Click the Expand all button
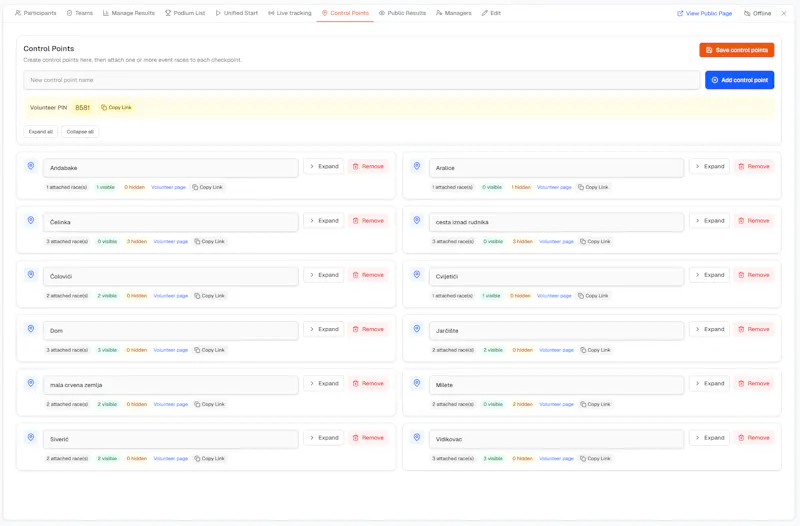 click(x=40, y=132)
